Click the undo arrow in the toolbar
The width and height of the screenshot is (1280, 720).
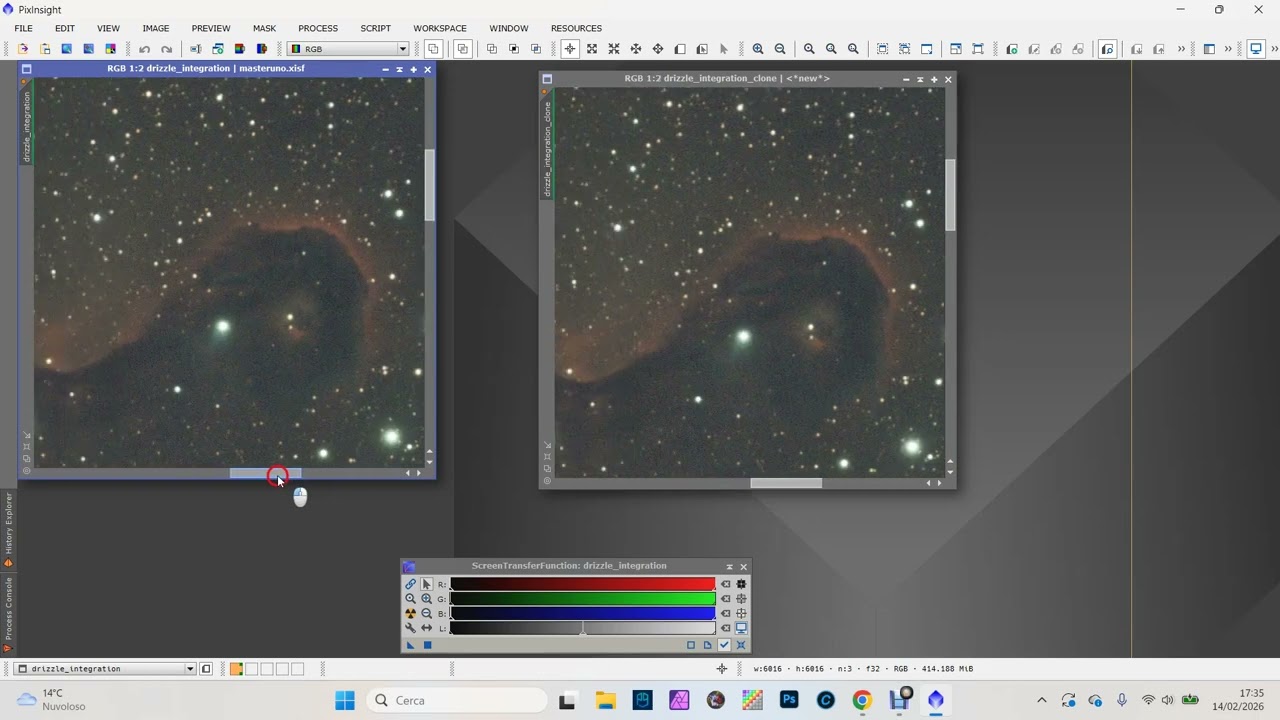145,49
